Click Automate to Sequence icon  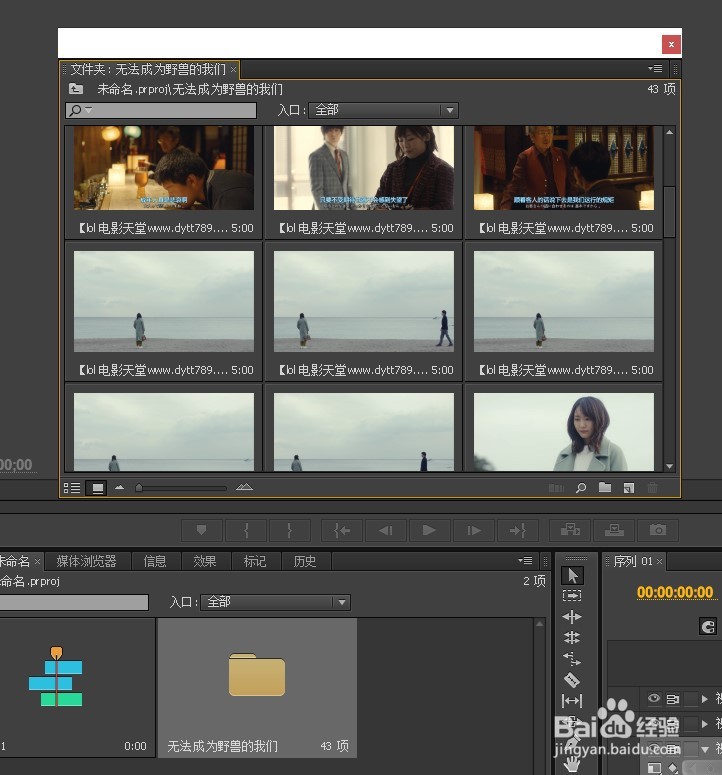[x=556, y=488]
